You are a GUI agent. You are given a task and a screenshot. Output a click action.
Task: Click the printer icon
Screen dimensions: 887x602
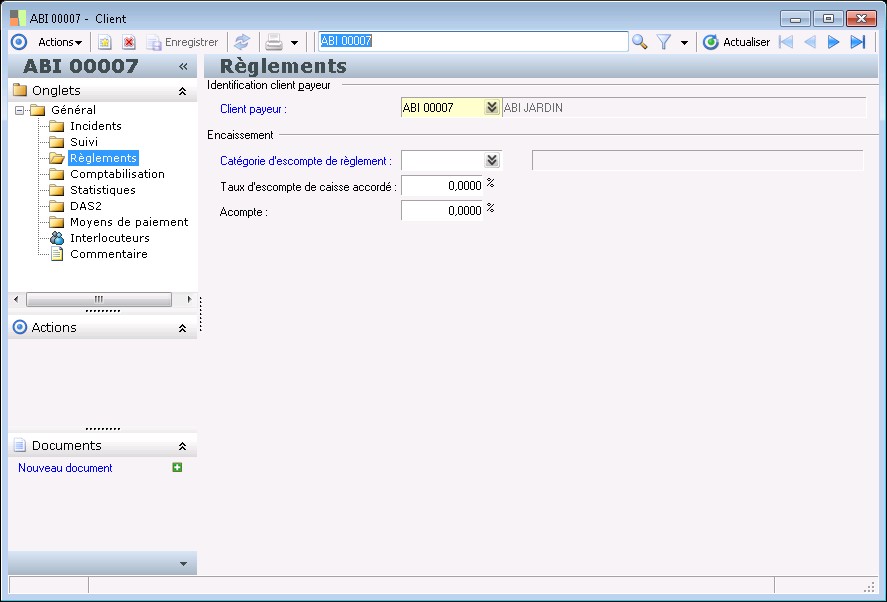tap(274, 42)
